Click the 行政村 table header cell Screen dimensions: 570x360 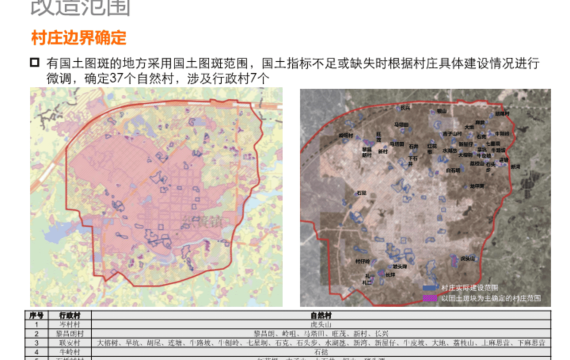(x=70, y=315)
